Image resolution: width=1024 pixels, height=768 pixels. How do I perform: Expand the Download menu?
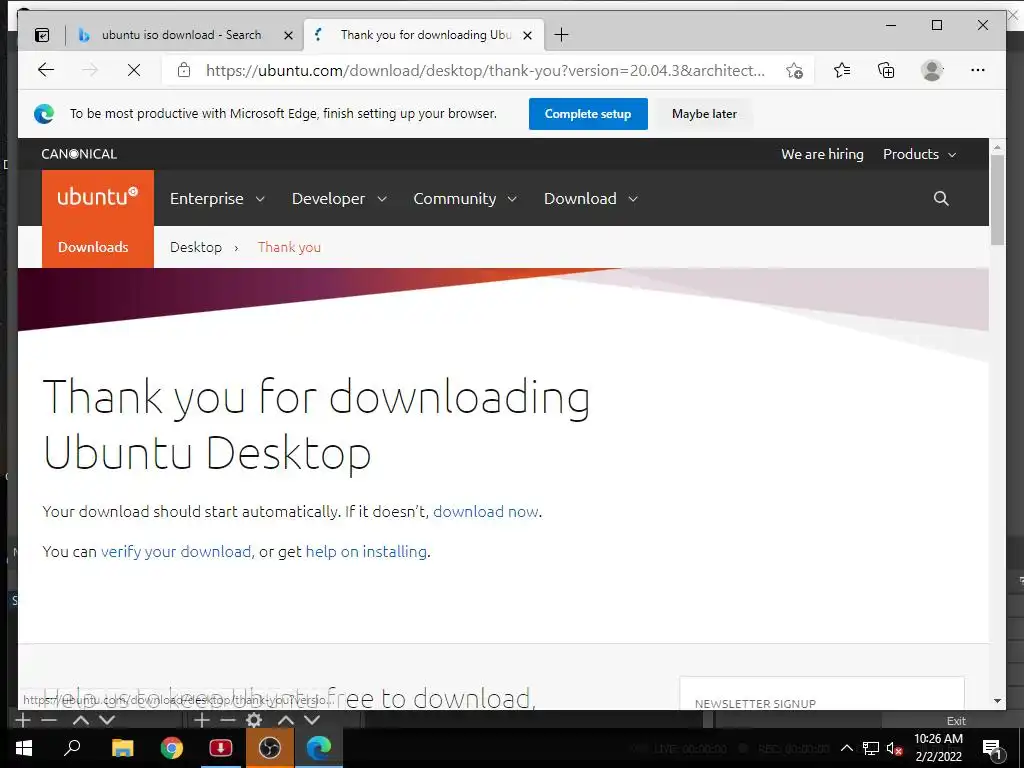point(590,199)
